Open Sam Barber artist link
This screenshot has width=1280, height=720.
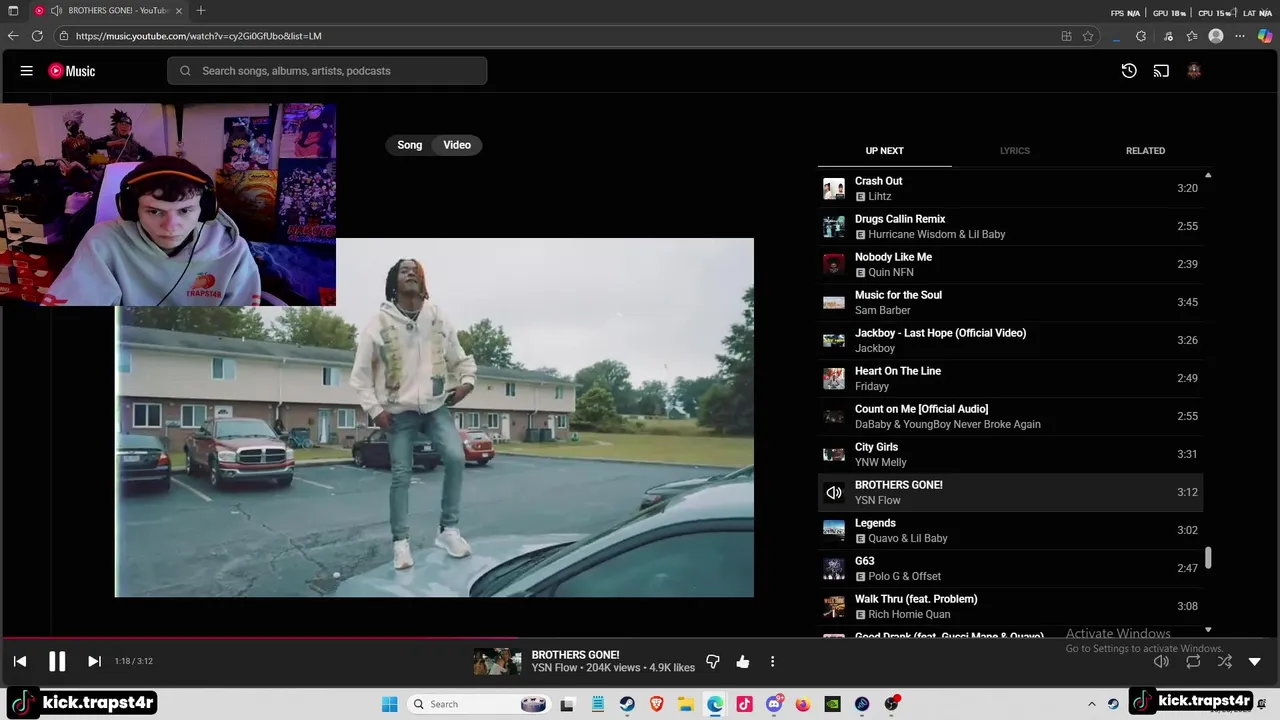(883, 310)
